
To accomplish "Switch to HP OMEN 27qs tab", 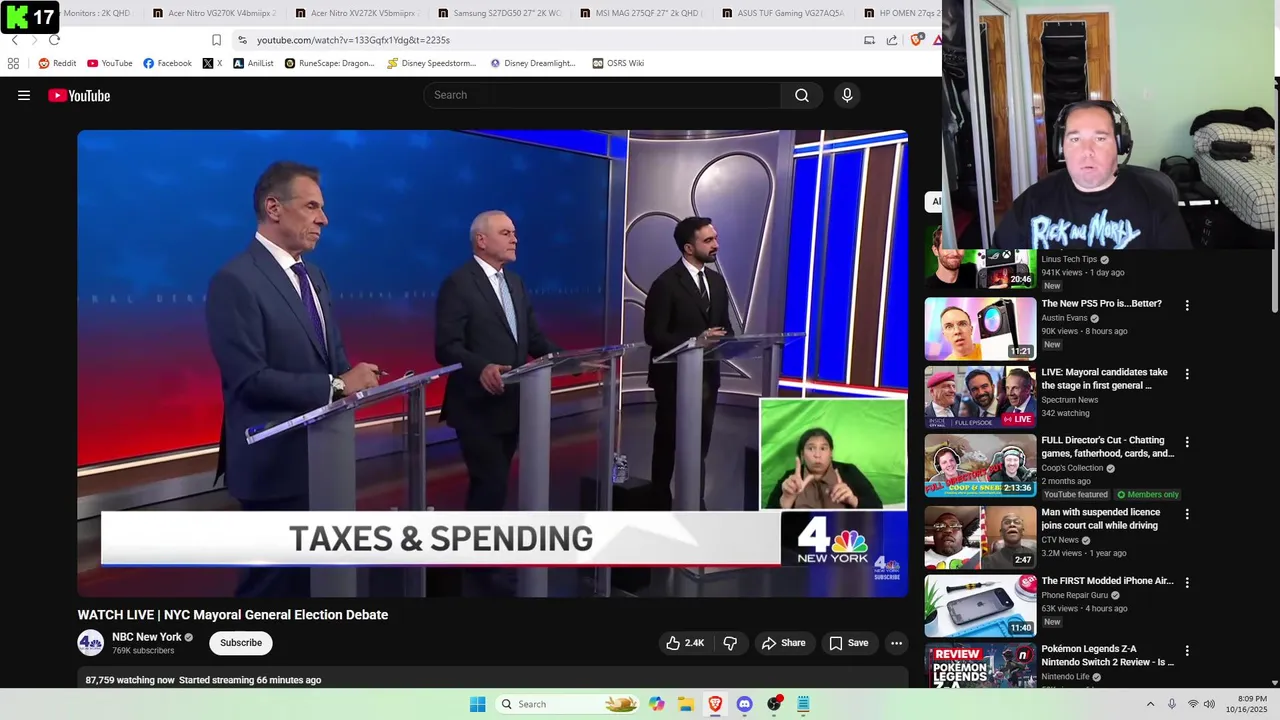I will pyautogui.click(x=900, y=13).
